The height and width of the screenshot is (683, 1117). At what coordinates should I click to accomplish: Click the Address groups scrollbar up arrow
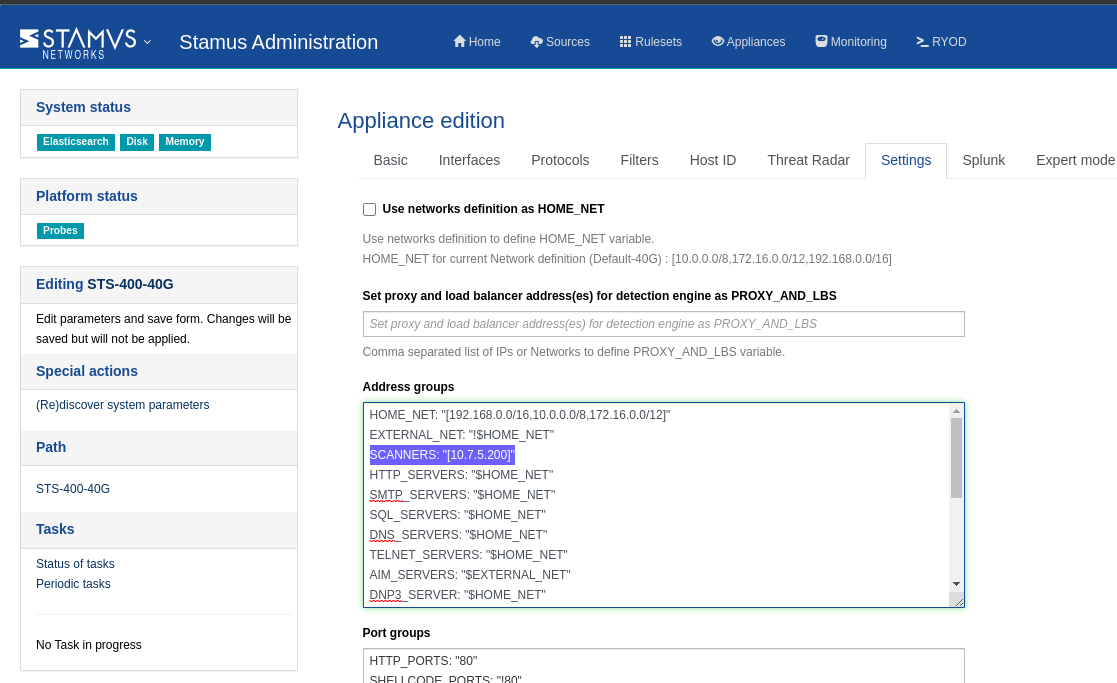956,411
